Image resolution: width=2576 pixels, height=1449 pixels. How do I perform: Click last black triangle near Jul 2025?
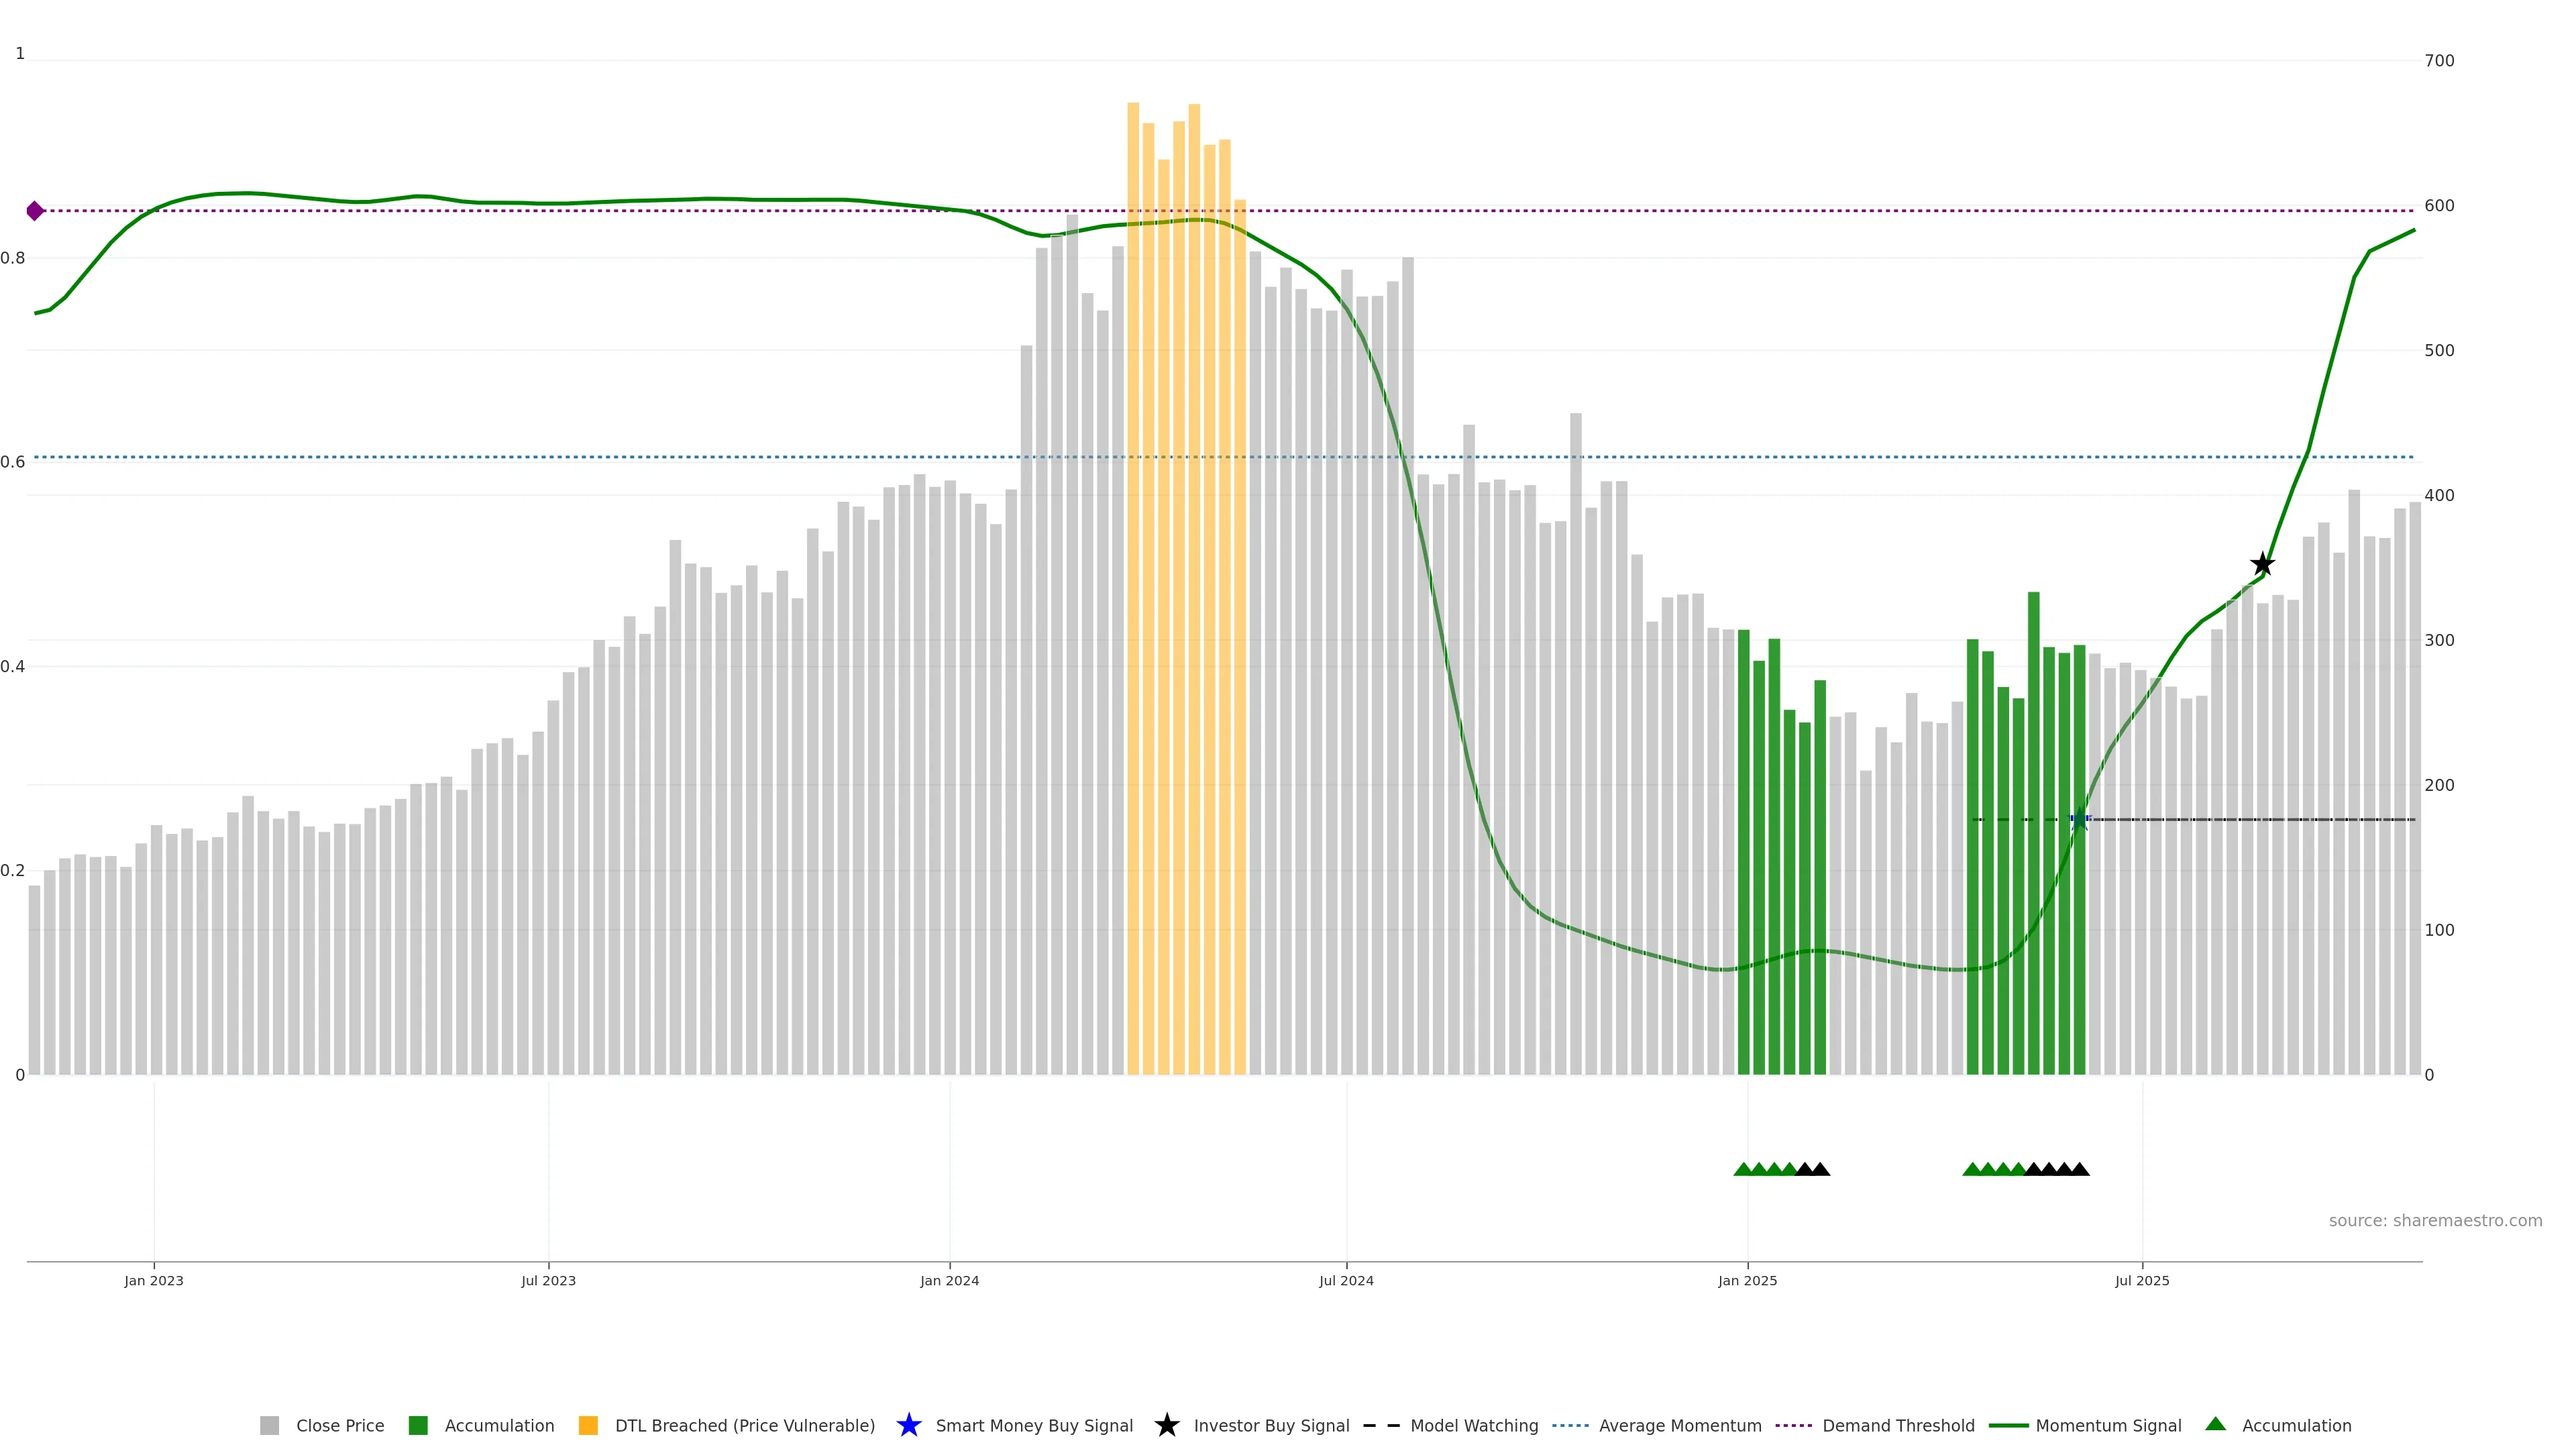tap(2079, 1169)
